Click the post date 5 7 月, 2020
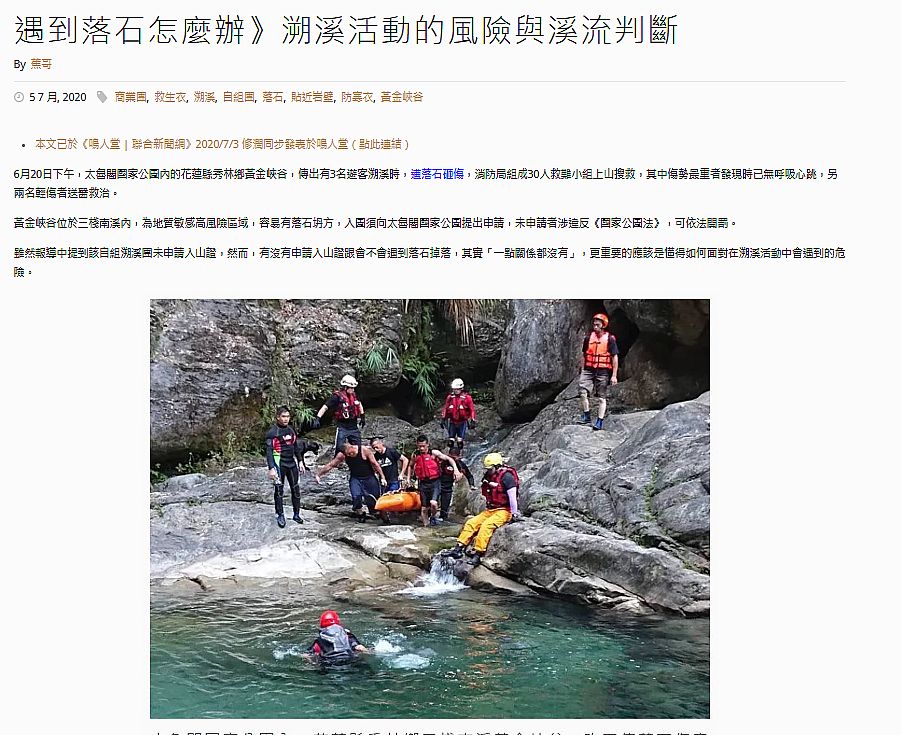The width and height of the screenshot is (901, 735). click(58, 97)
